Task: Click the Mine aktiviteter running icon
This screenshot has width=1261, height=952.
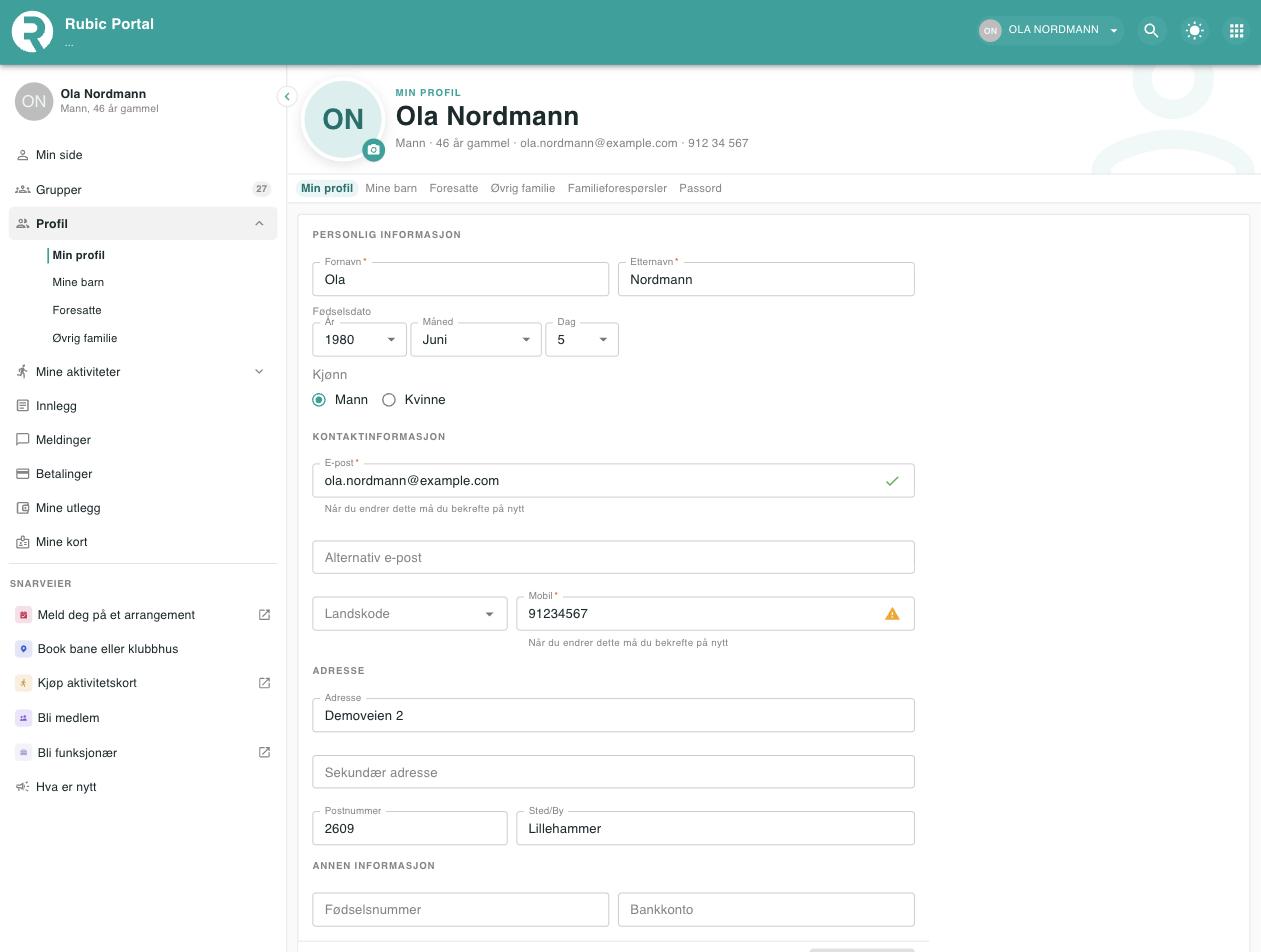Action: pyautogui.click(x=23, y=372)
